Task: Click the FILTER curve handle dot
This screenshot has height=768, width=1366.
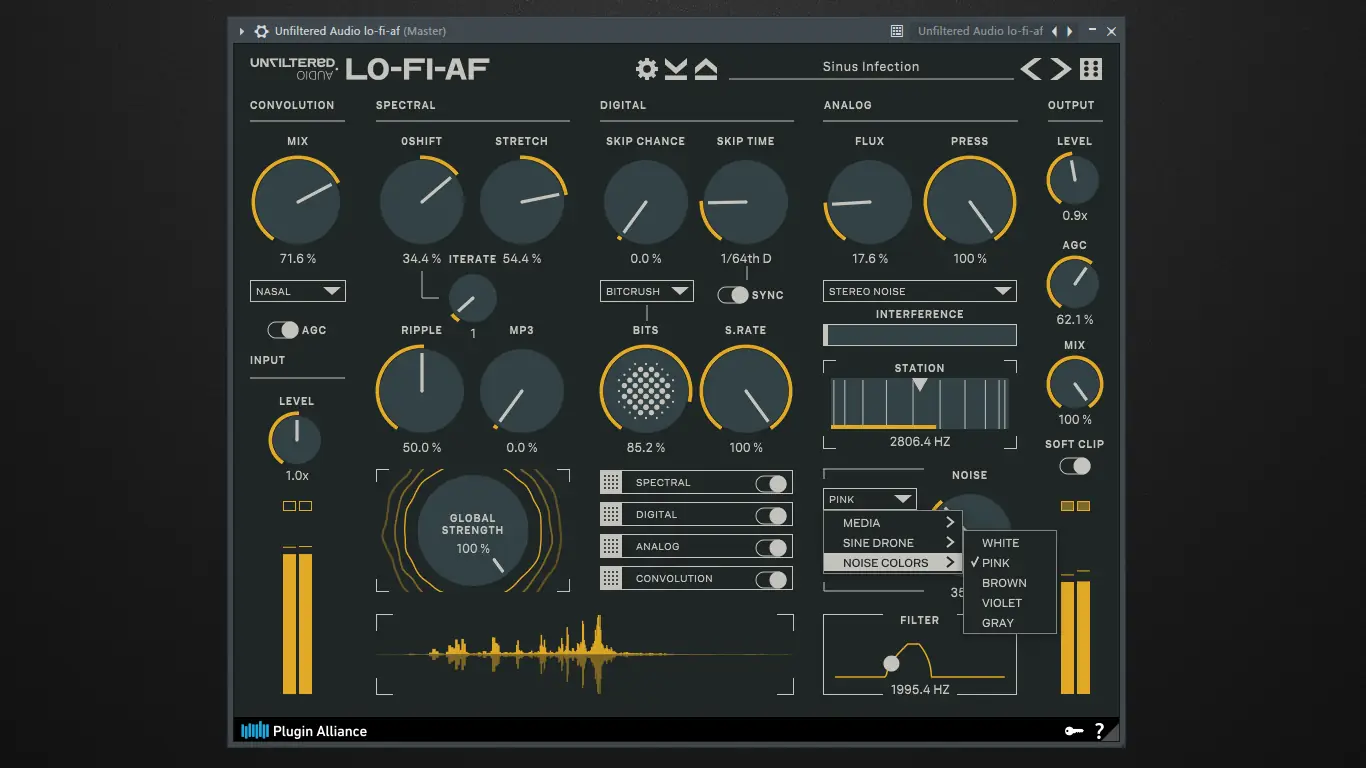Action: tap(891, 663)
